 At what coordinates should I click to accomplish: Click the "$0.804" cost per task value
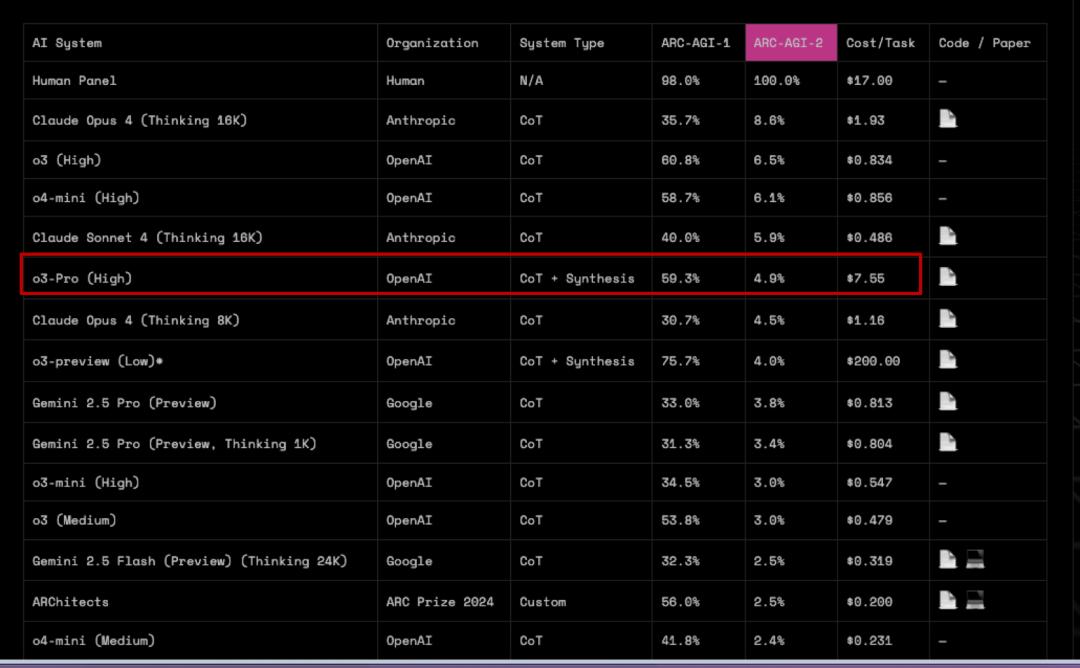869,444
